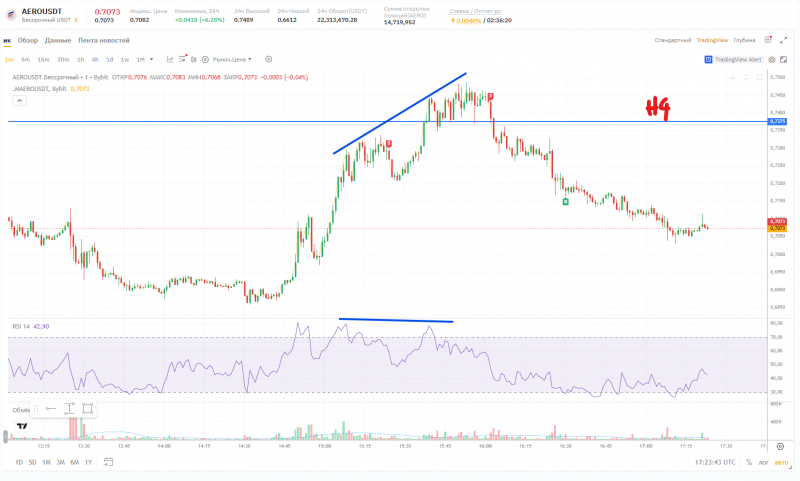Viewport: 800px width, 481px height.
Task: Select the 4h timeframe
Action: pyautogui.click(x=95, y=59)
